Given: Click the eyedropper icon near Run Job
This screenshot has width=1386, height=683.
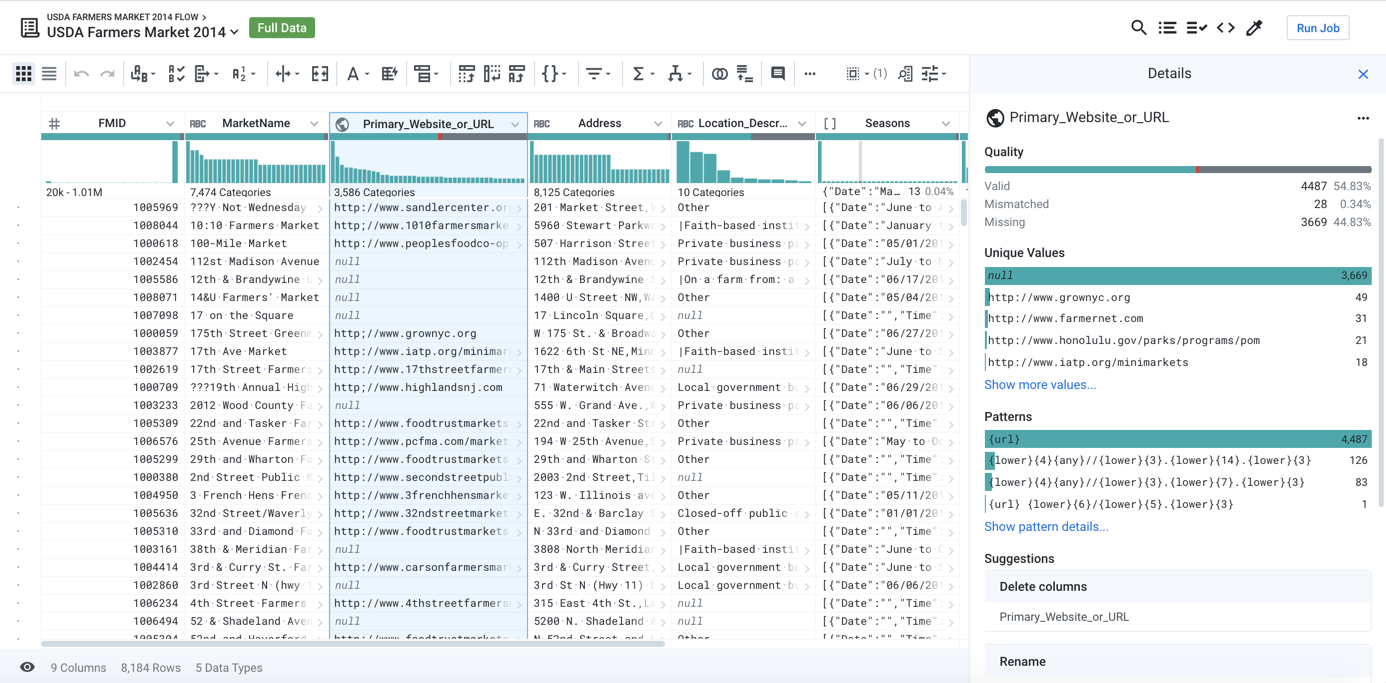Looking at the screenshot, I should click(x=1254, y=28).
